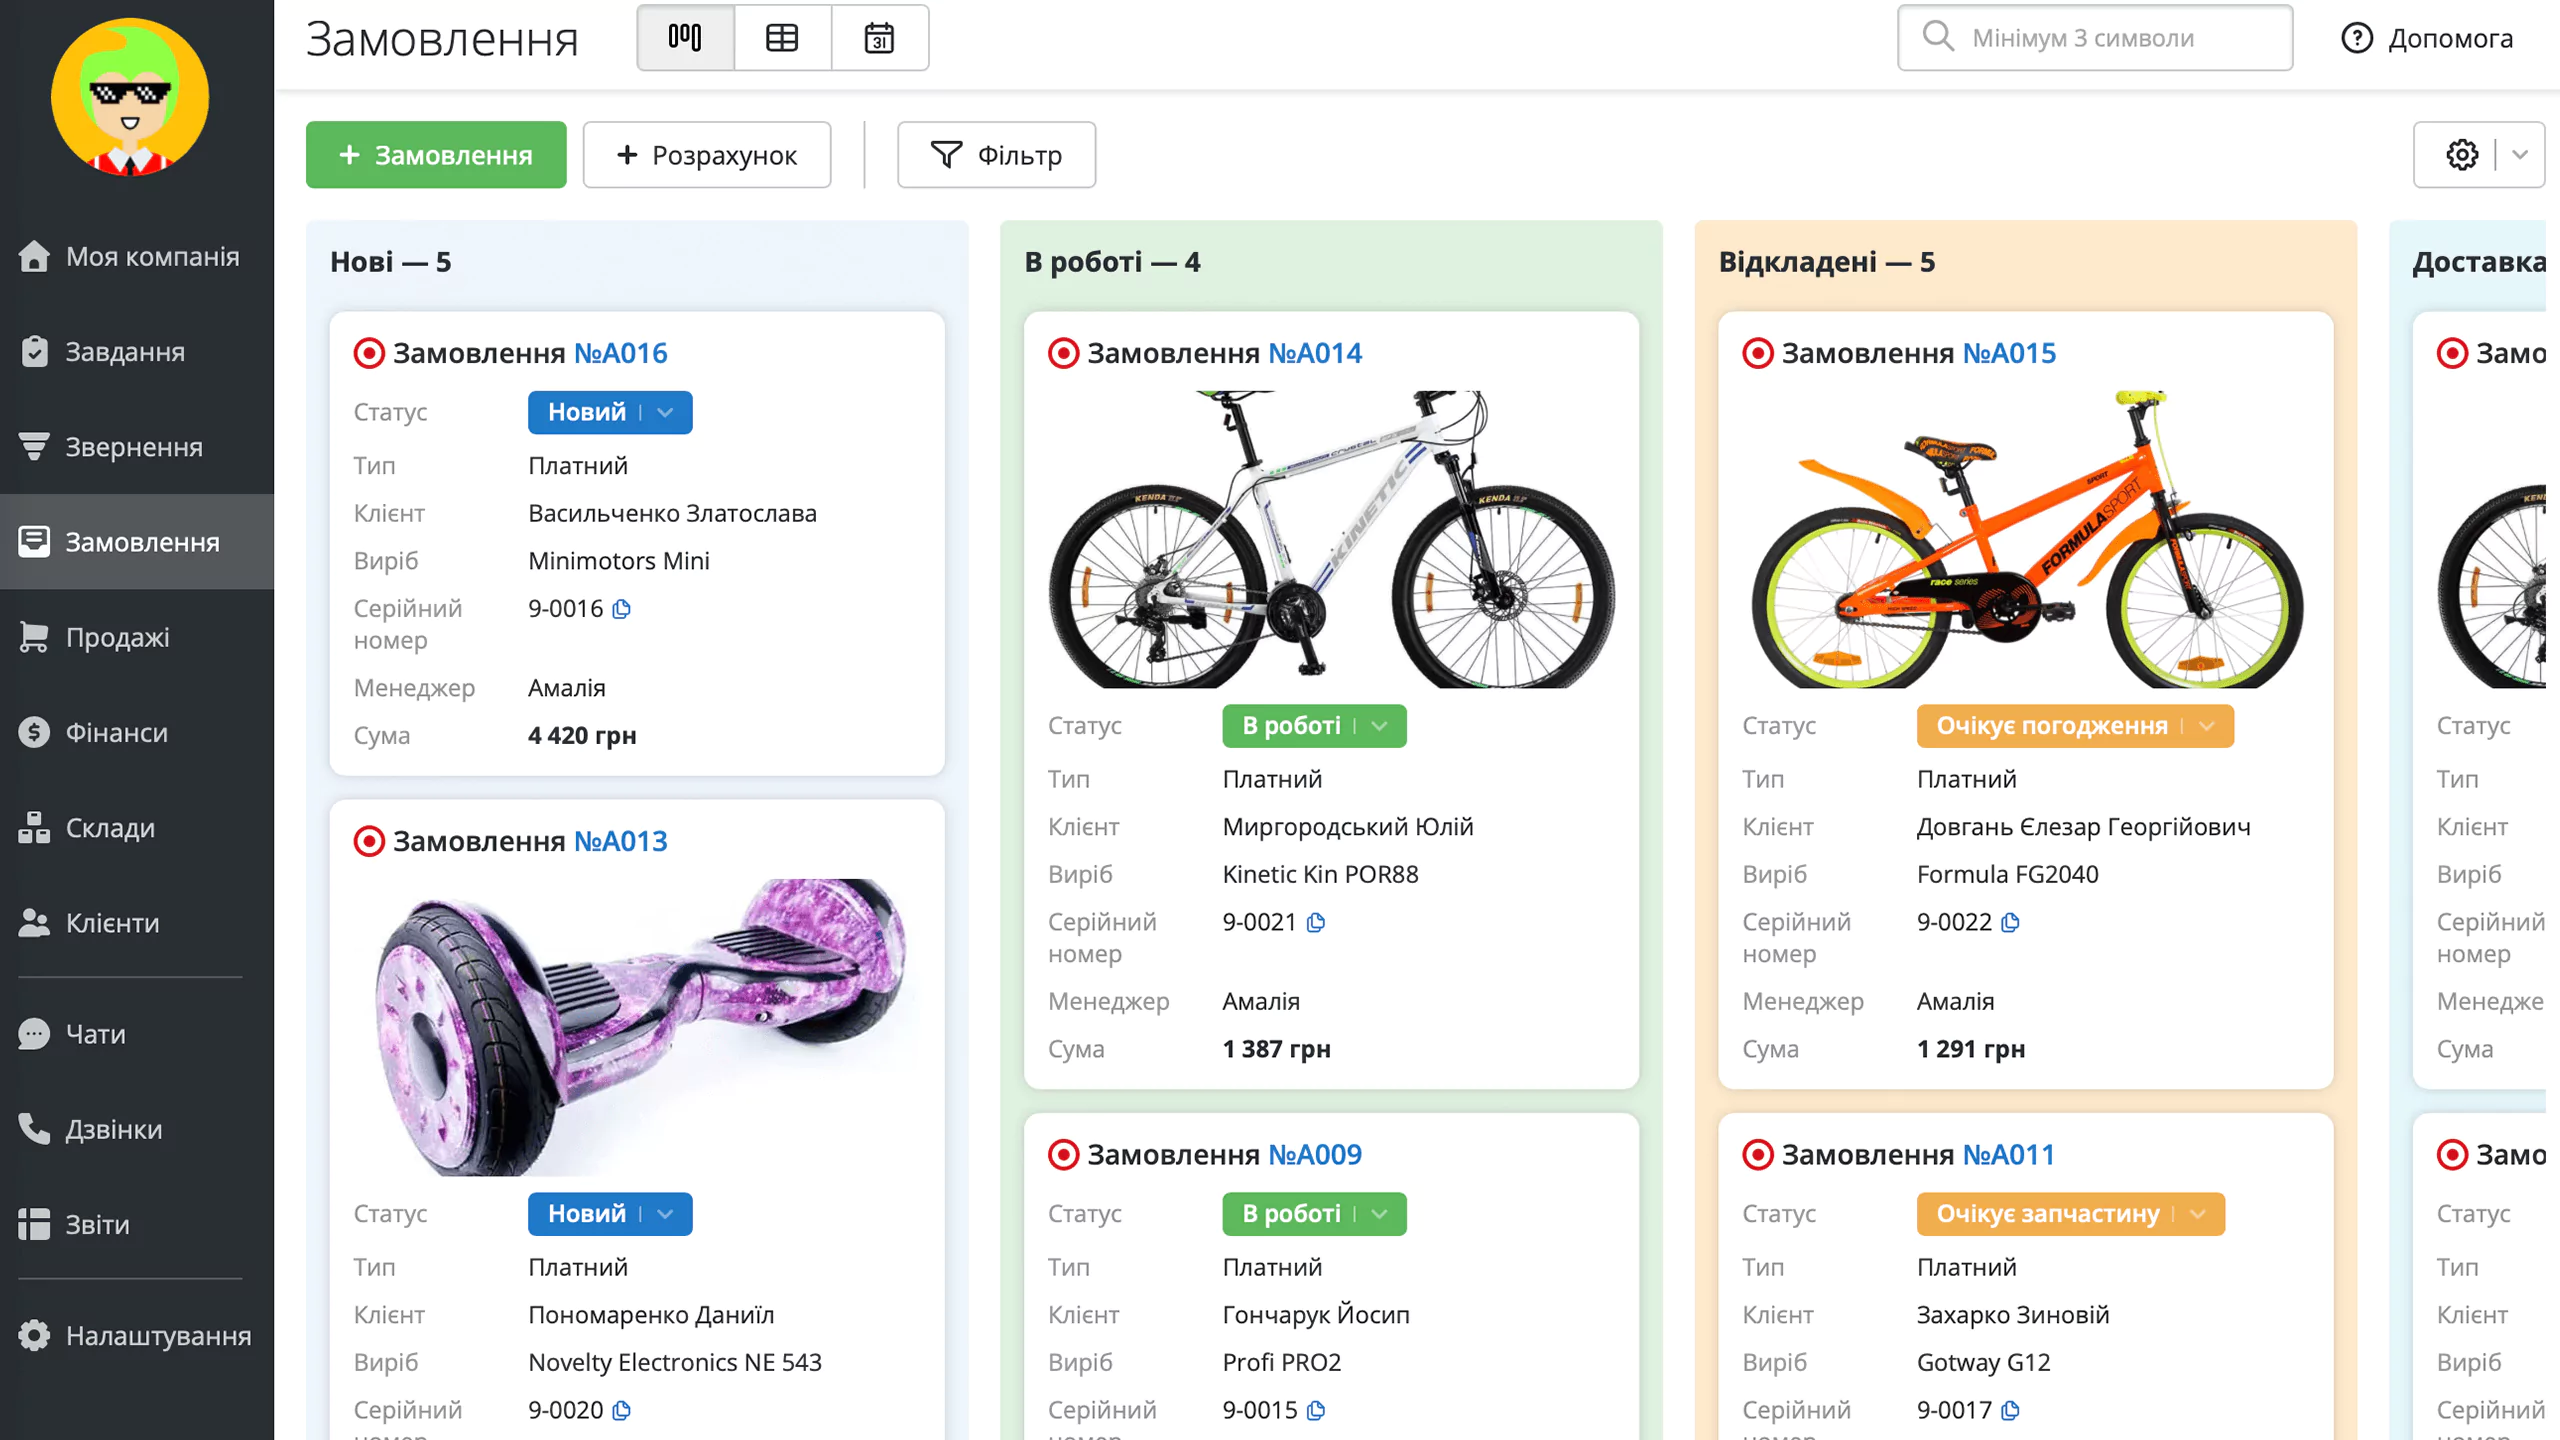Click red target icon of order A011
2560x1440 pixels.
(1758, 1154)
